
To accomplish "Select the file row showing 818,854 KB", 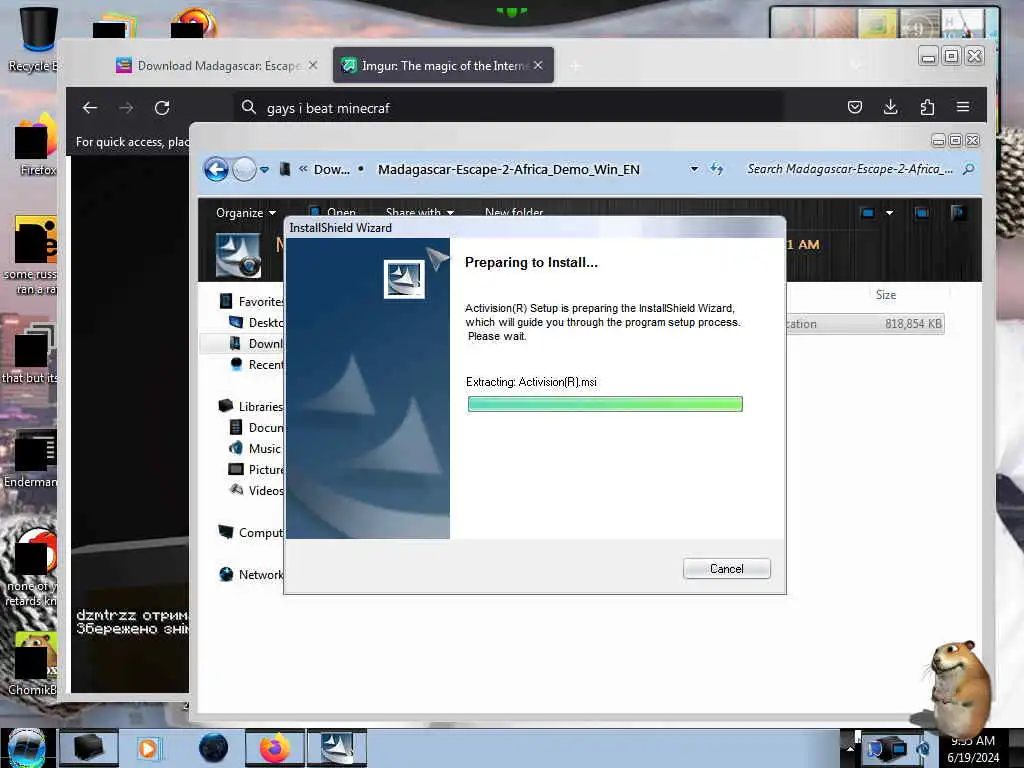I will pos(865,324).
